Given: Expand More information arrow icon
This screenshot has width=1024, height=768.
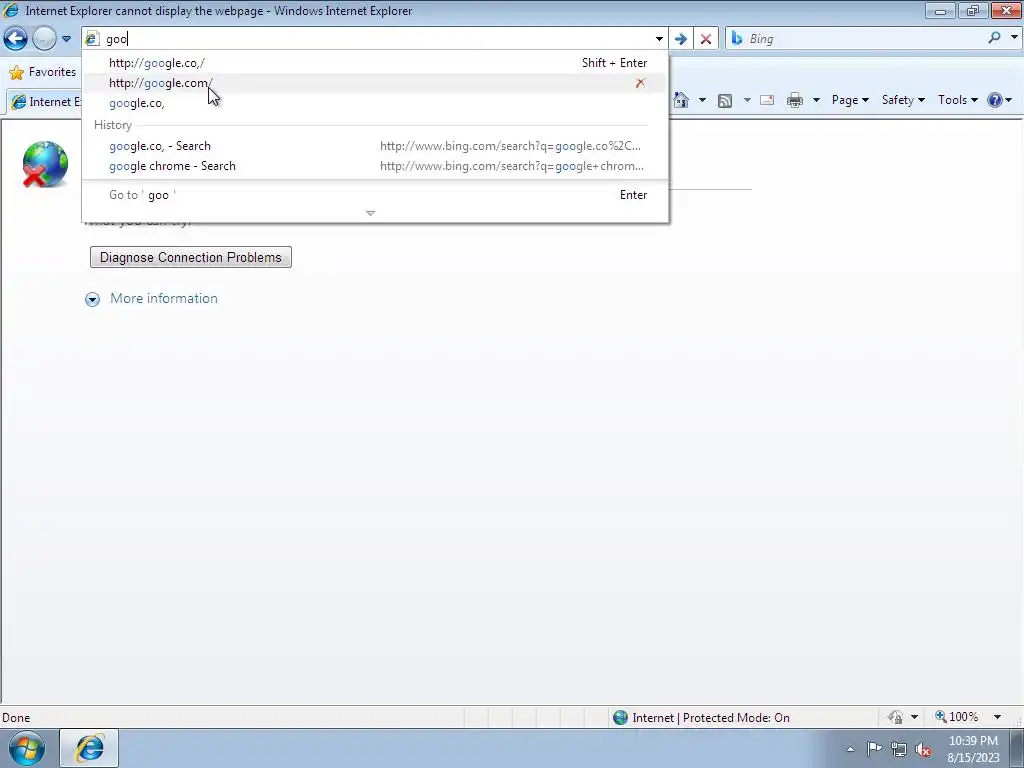Looking at the screenshot, I should tap(92, 299).
